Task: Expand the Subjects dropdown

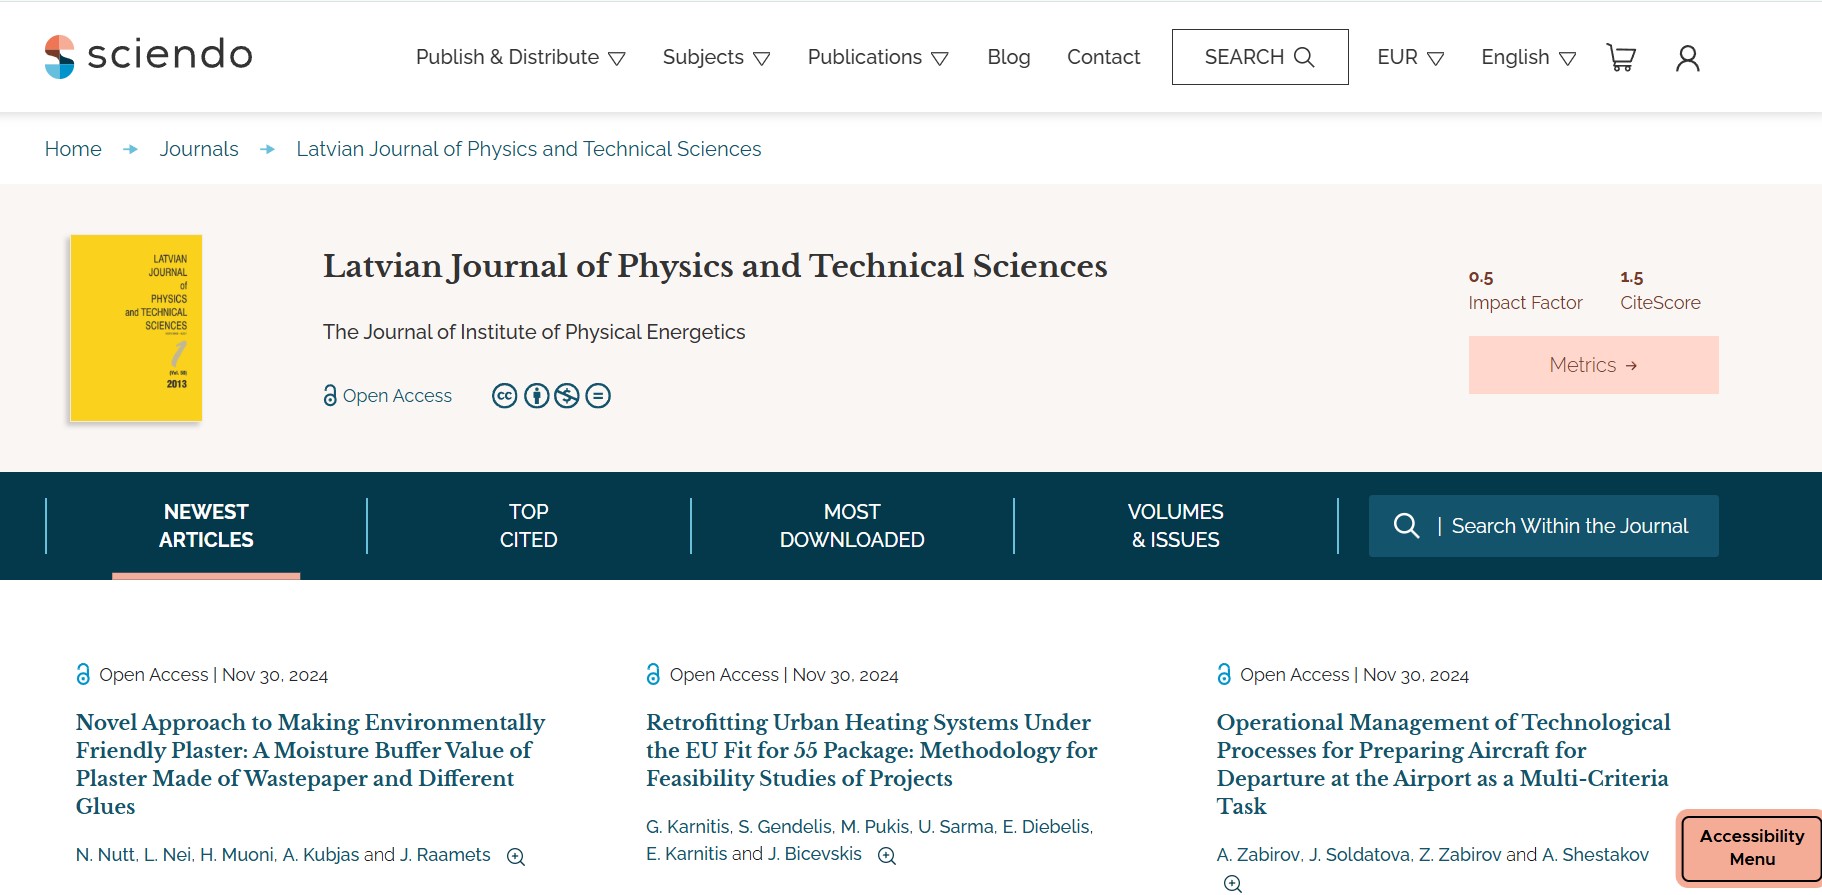Action: [x=716, y=57]
